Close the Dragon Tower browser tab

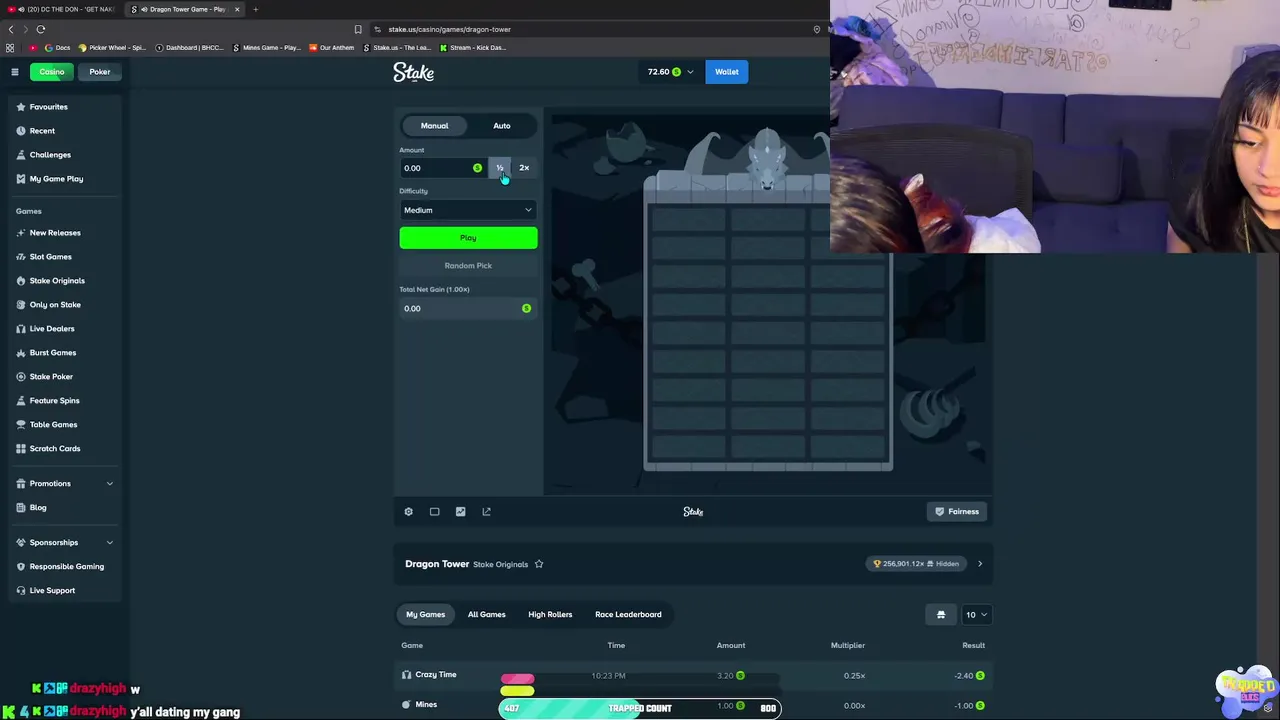(237, 9)
